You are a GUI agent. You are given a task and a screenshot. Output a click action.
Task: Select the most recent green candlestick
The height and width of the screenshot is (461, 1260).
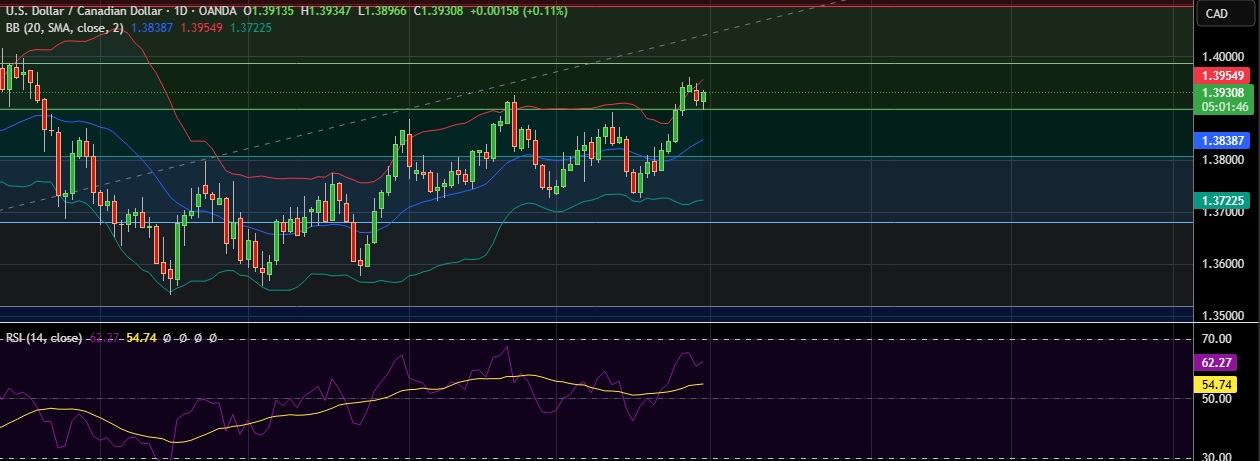tap(704, 97)
